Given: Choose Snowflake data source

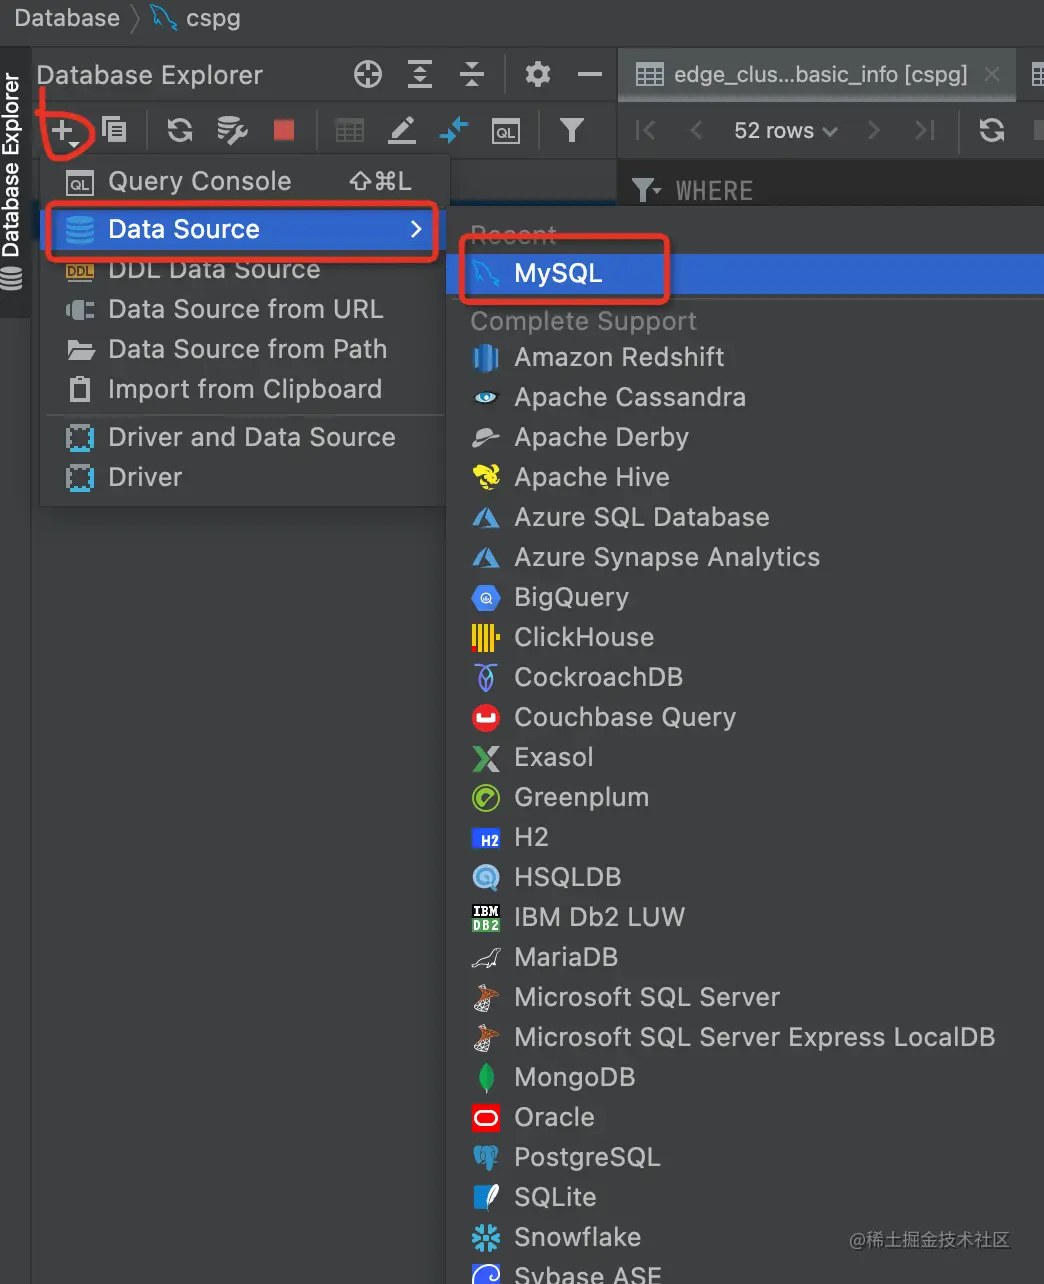Looking at the screenshot, I should 745,1237.
